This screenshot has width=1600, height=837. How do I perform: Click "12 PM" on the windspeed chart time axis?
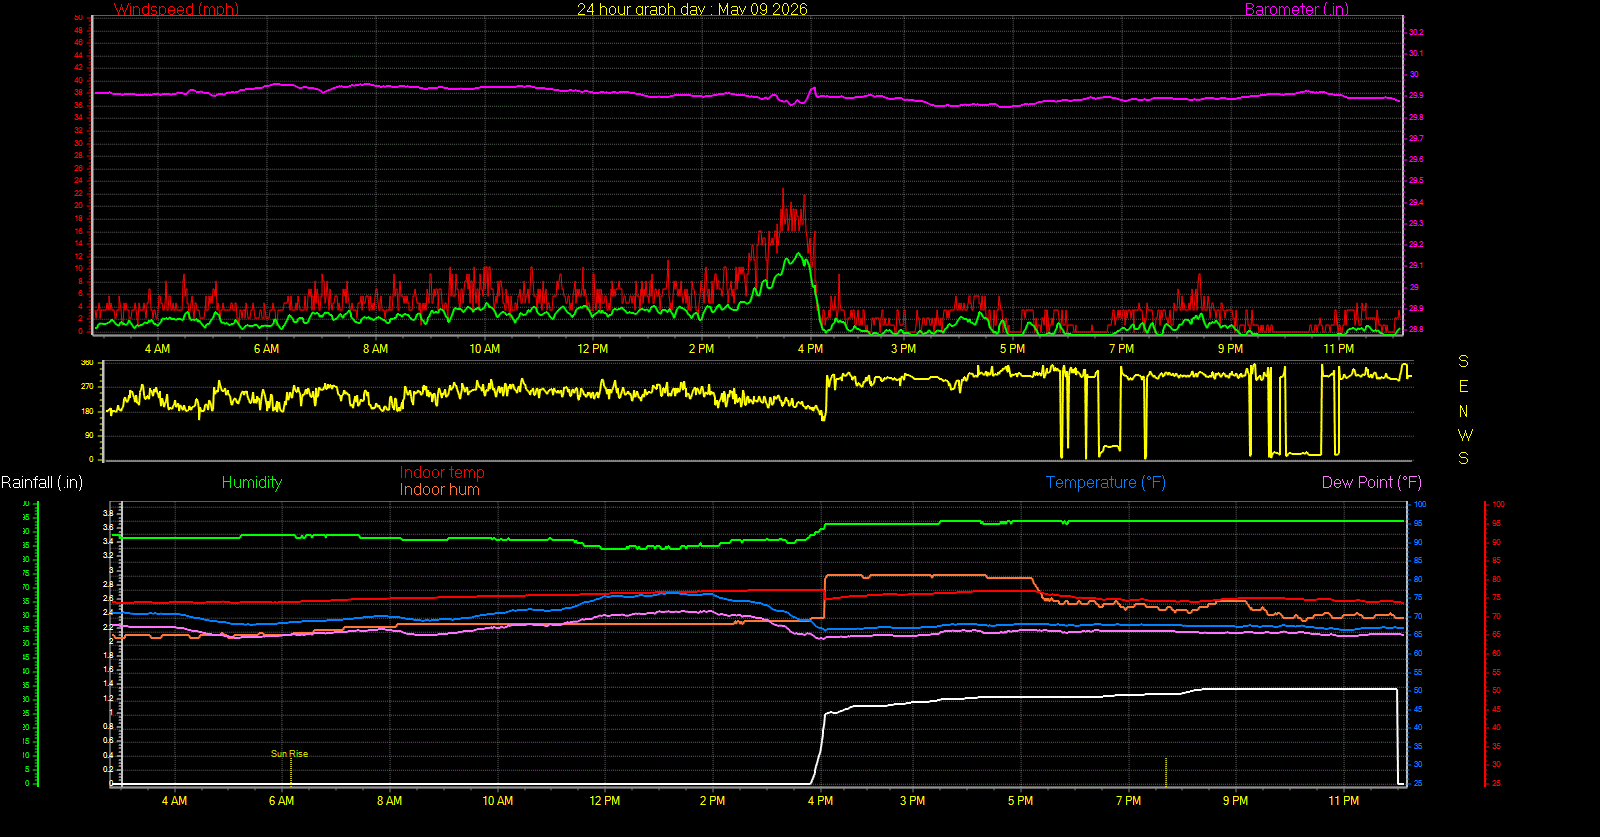(x=593, y=349)
